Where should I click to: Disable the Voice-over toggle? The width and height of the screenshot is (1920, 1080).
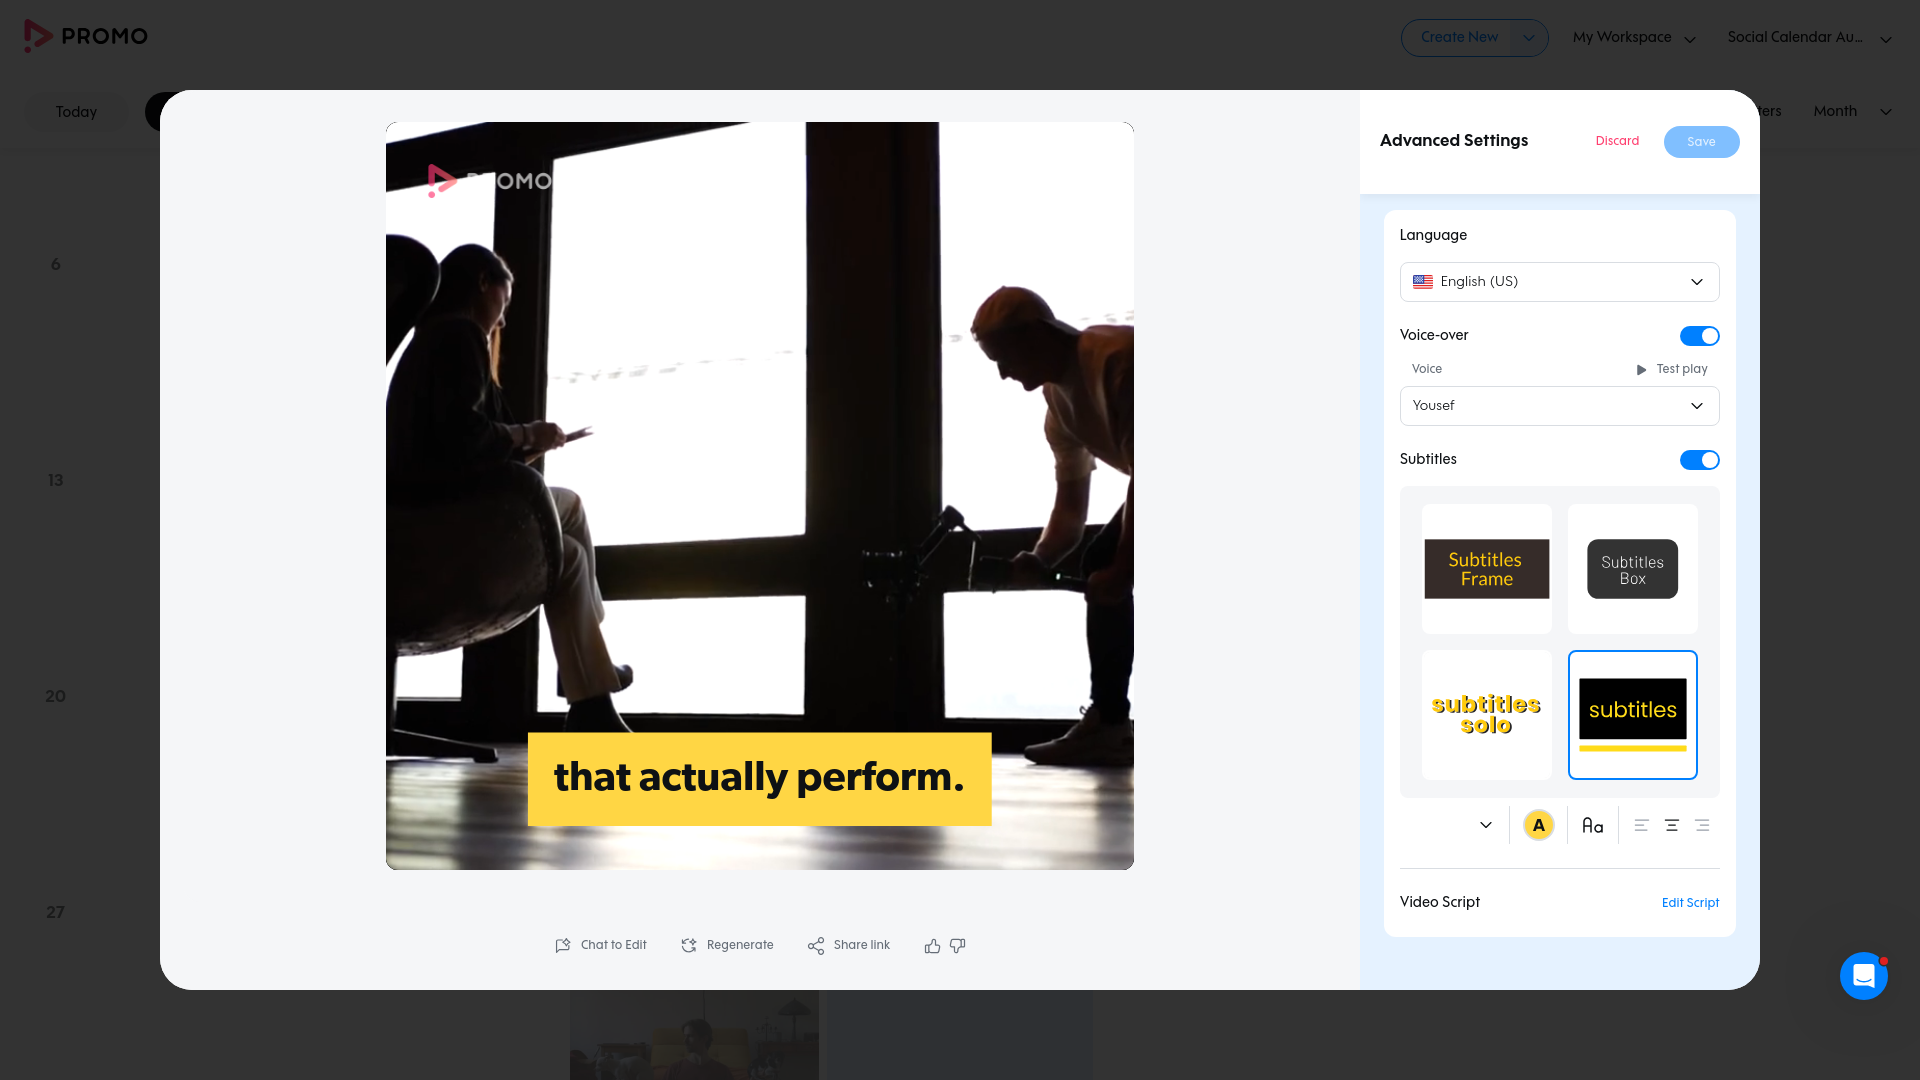(1699, 336)
